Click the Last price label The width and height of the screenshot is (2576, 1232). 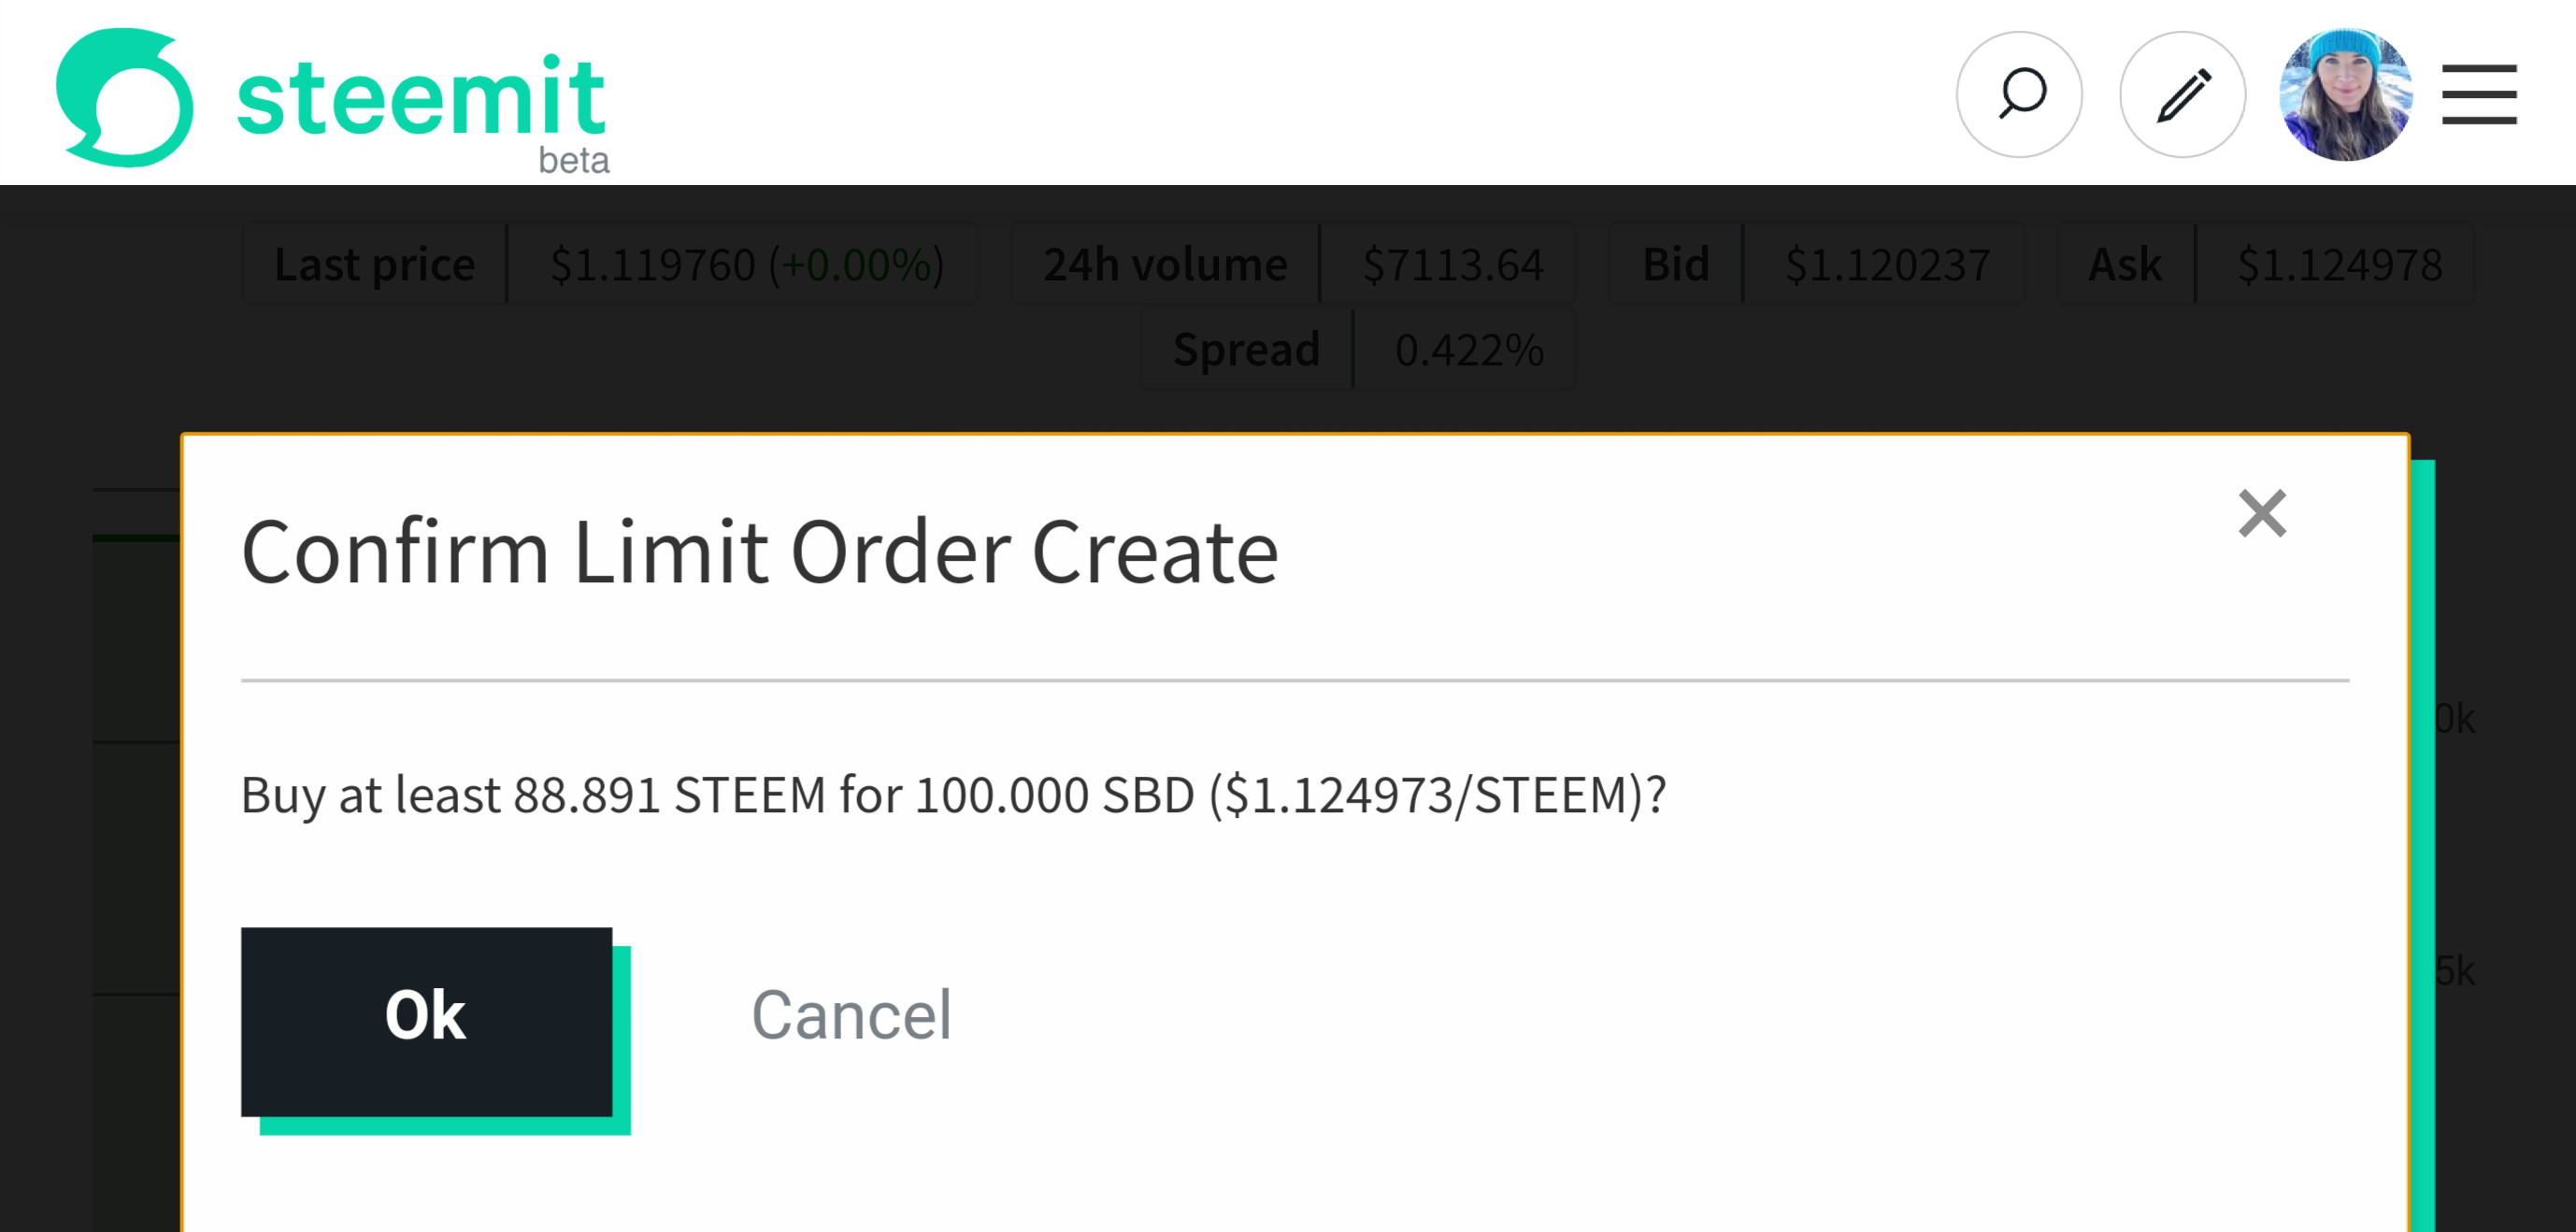[x=375, y=265]
